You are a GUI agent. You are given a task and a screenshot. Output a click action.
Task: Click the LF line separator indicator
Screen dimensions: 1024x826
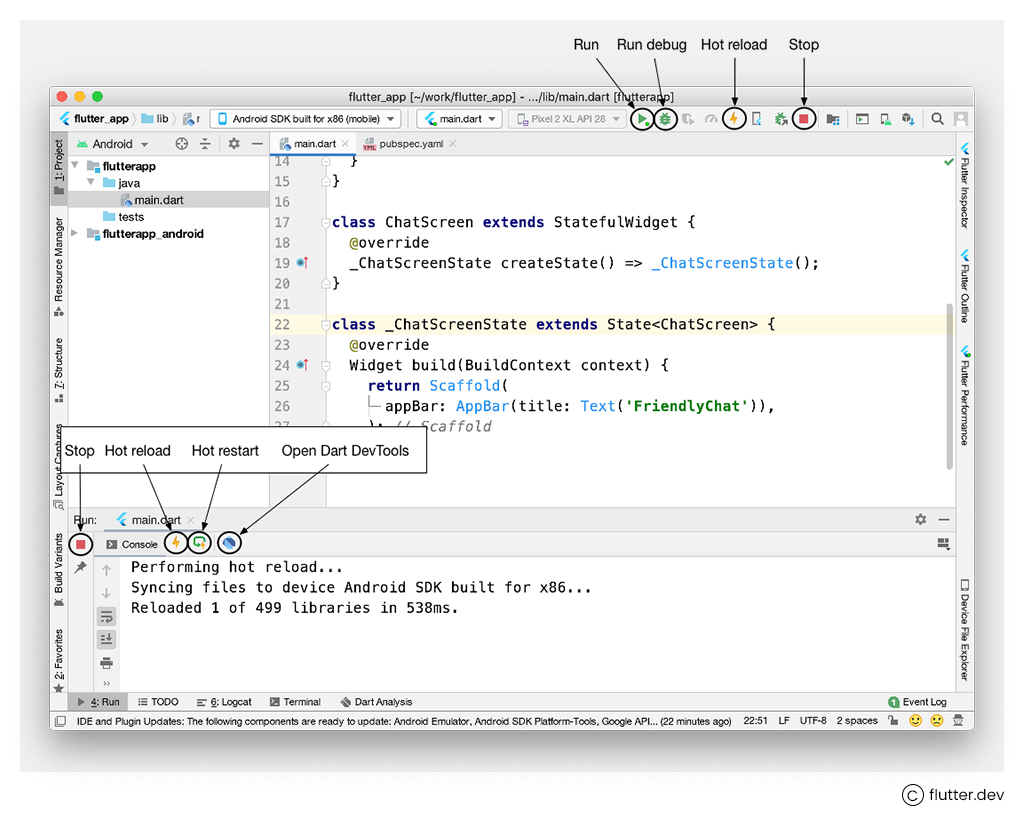tap(784, 720)
